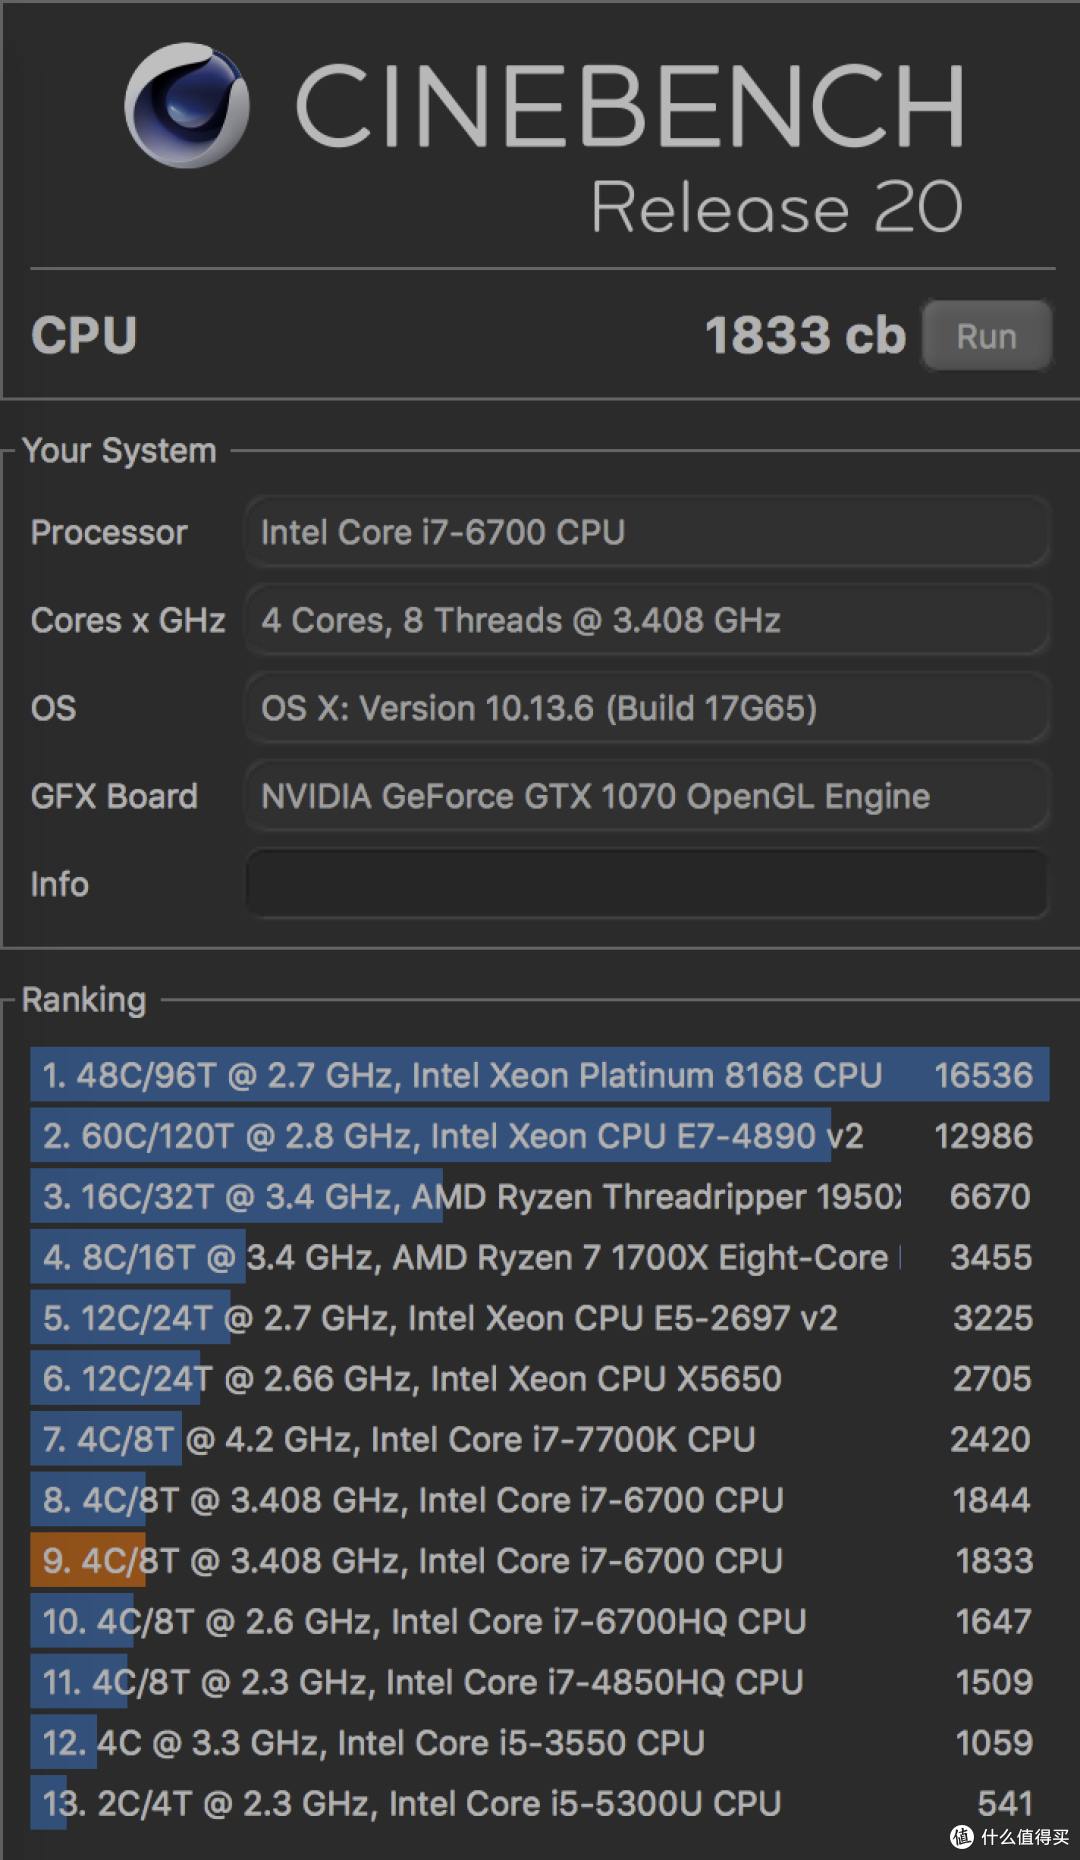Viewport: 1080px width, 1860px height.
Task: Select the Core i5-3550 ranking row
Action: pyautogui.click(x=540, y=1742)
